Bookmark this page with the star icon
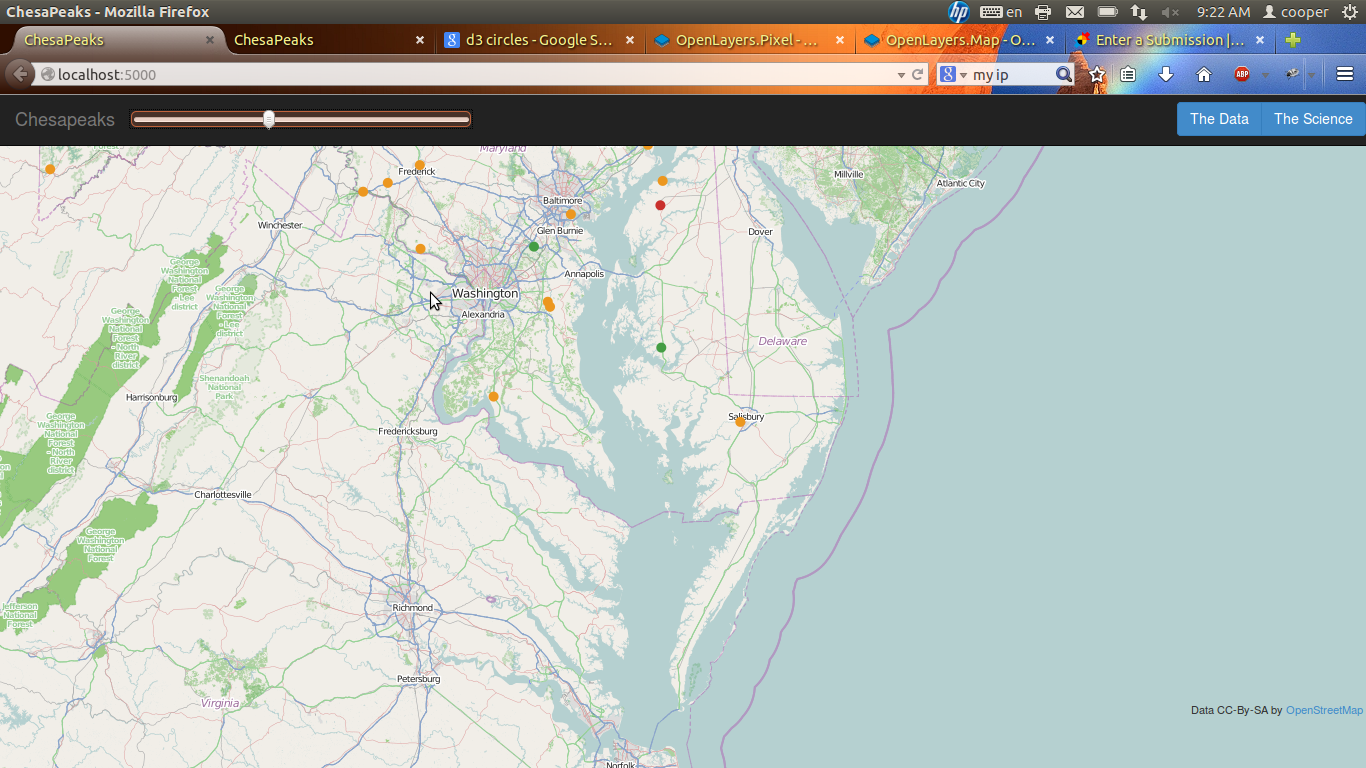 (x=1097, y=75)
